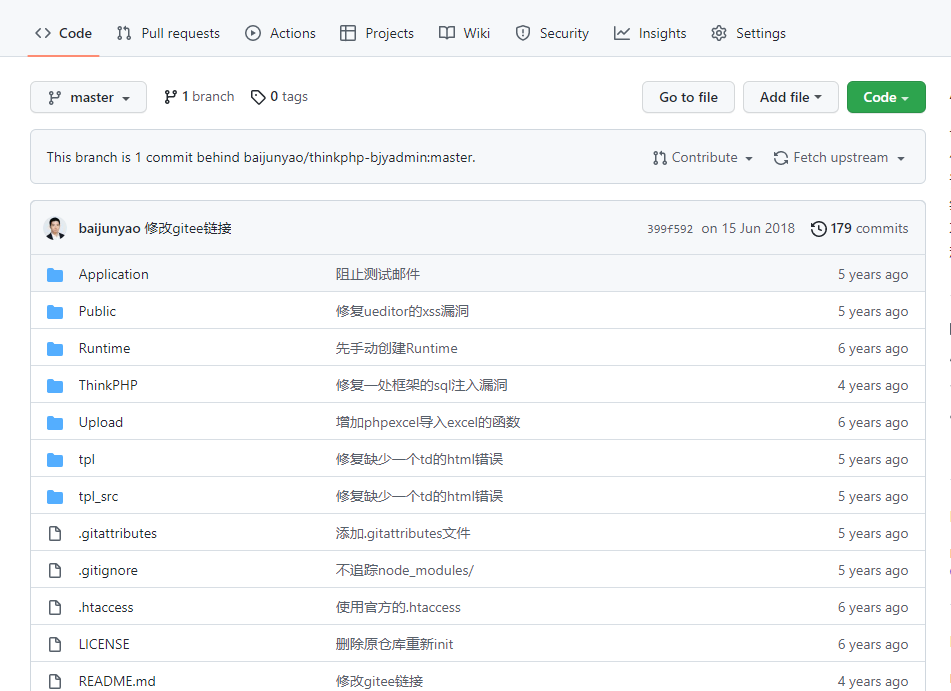Click the Application folder icon

point(55,275)
